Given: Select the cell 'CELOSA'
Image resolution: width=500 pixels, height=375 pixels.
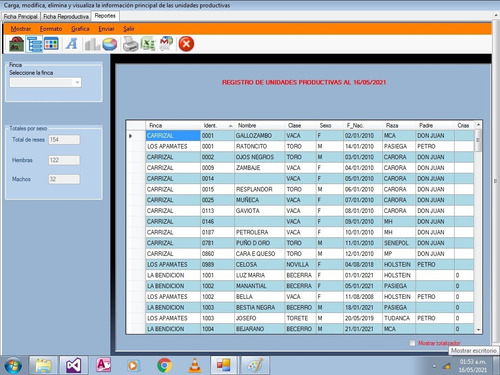Looking at the screenshot, I should (259, 264).
